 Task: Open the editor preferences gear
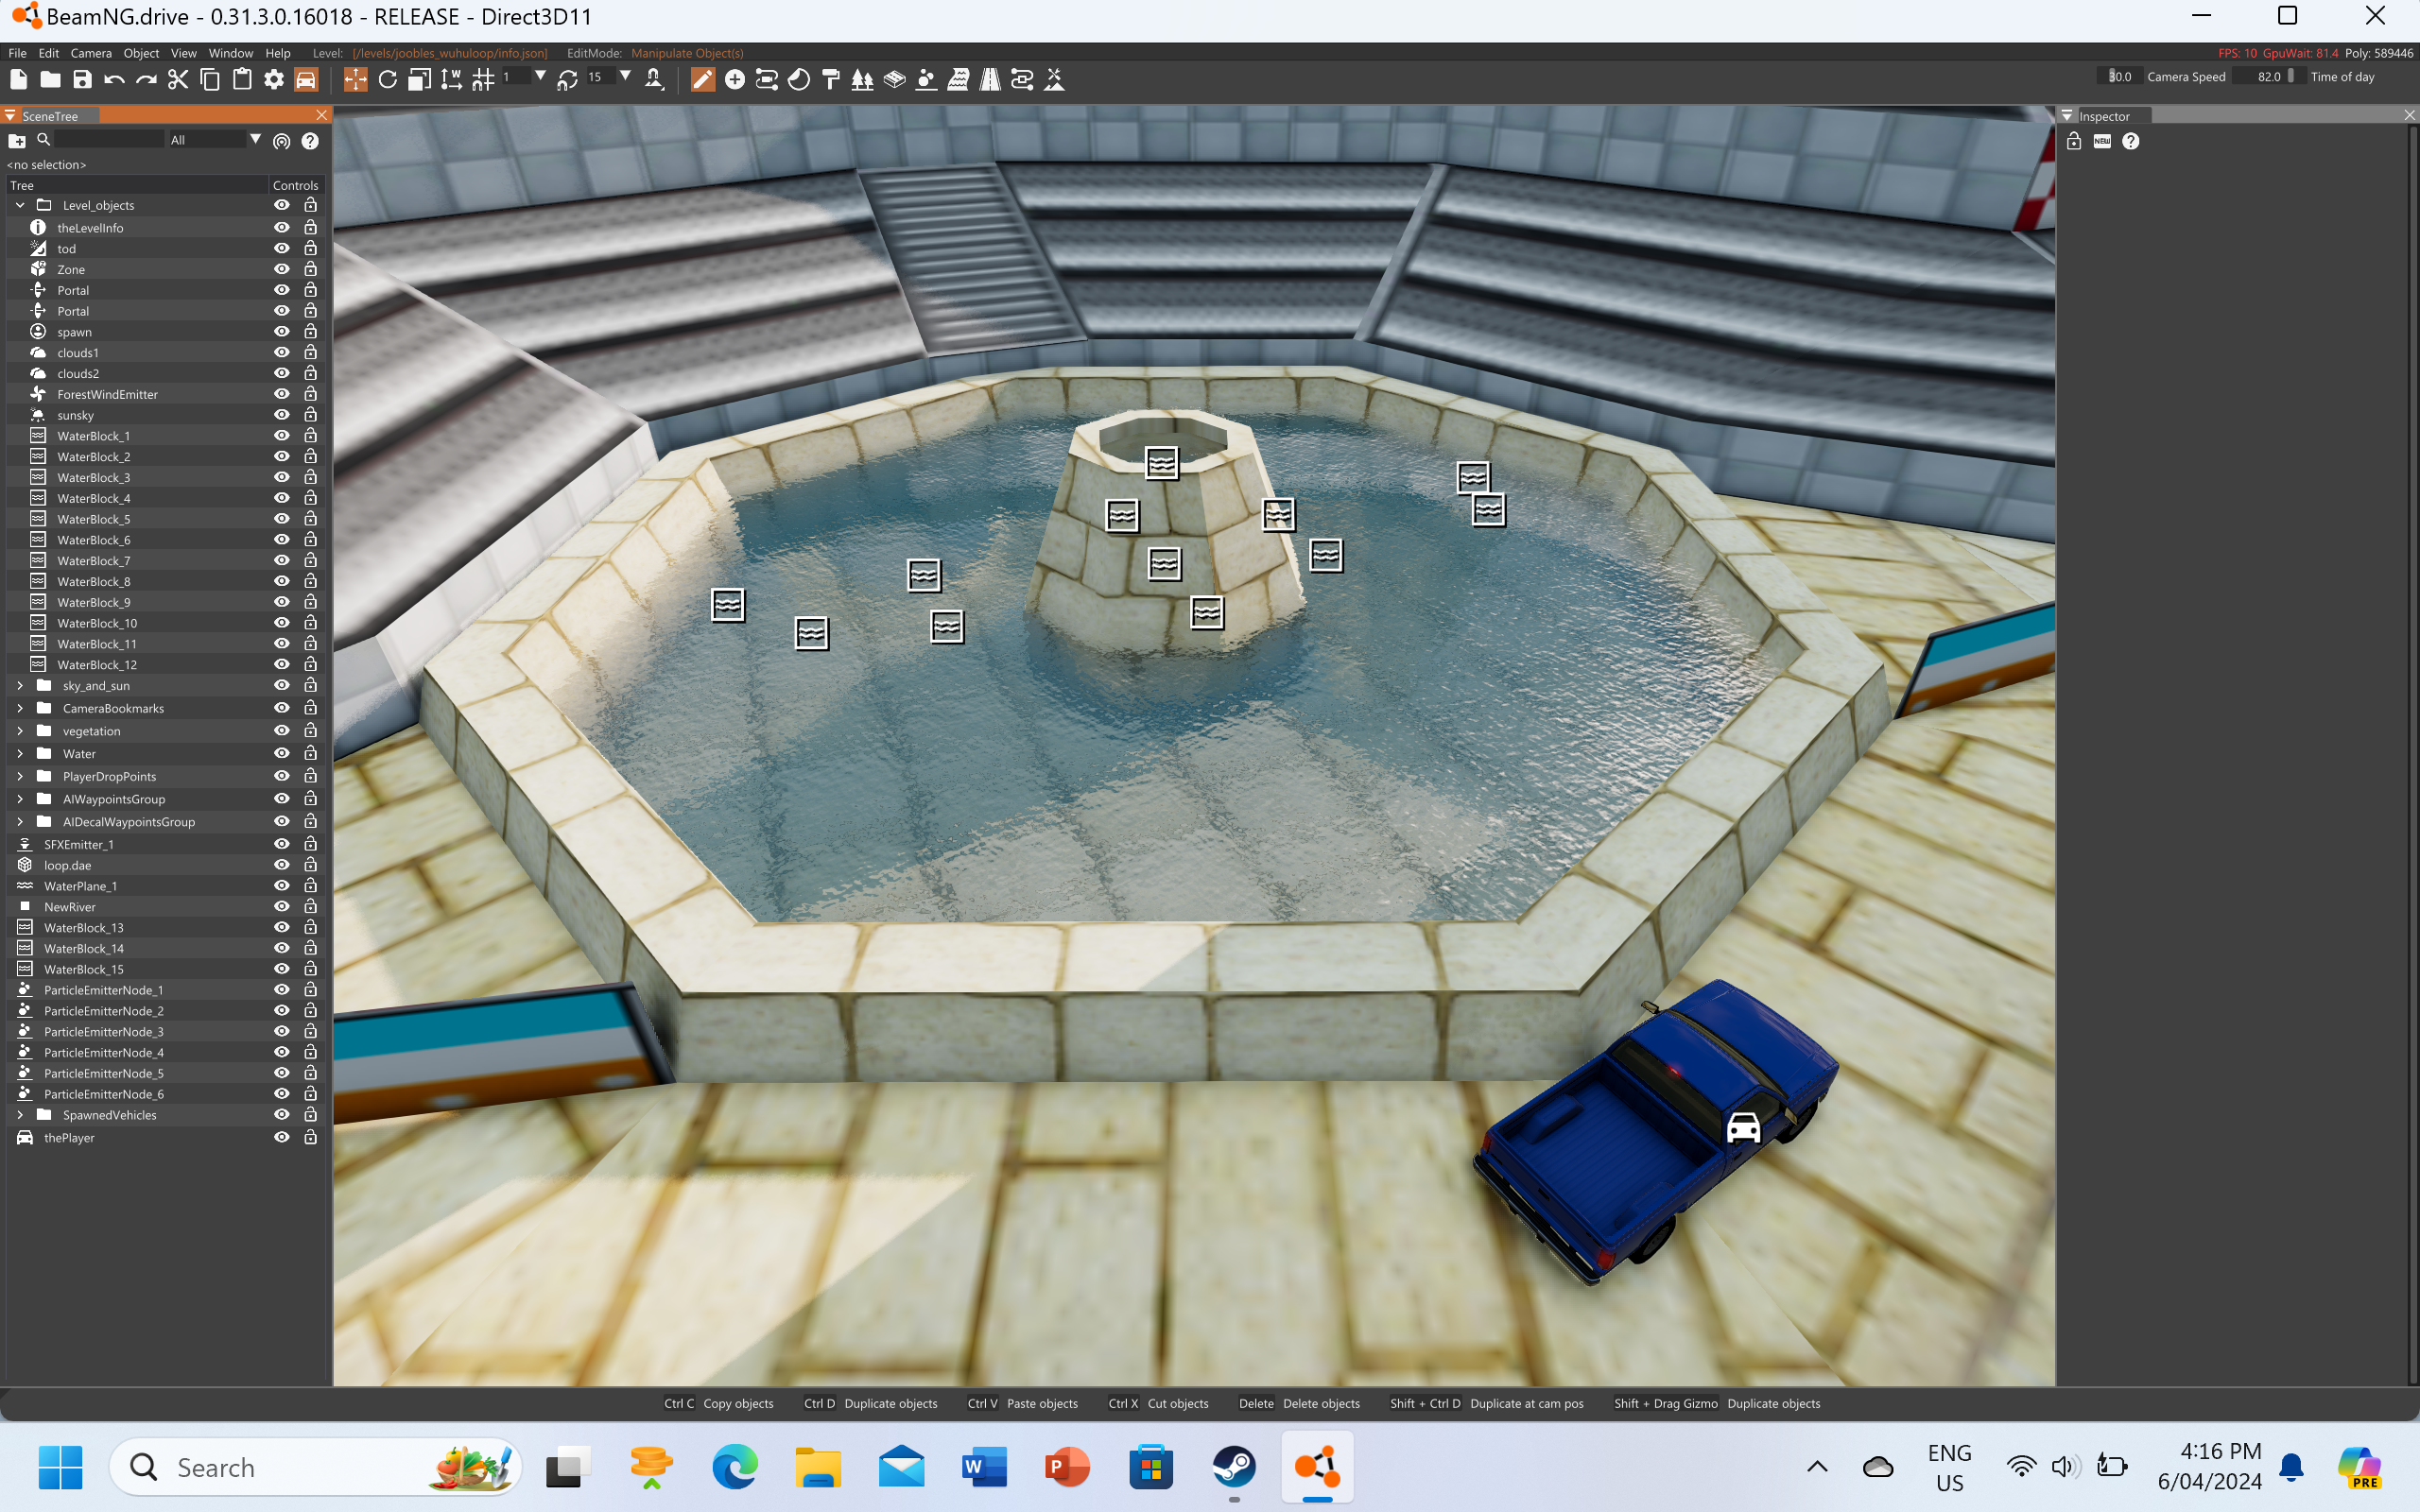(274, 80)
